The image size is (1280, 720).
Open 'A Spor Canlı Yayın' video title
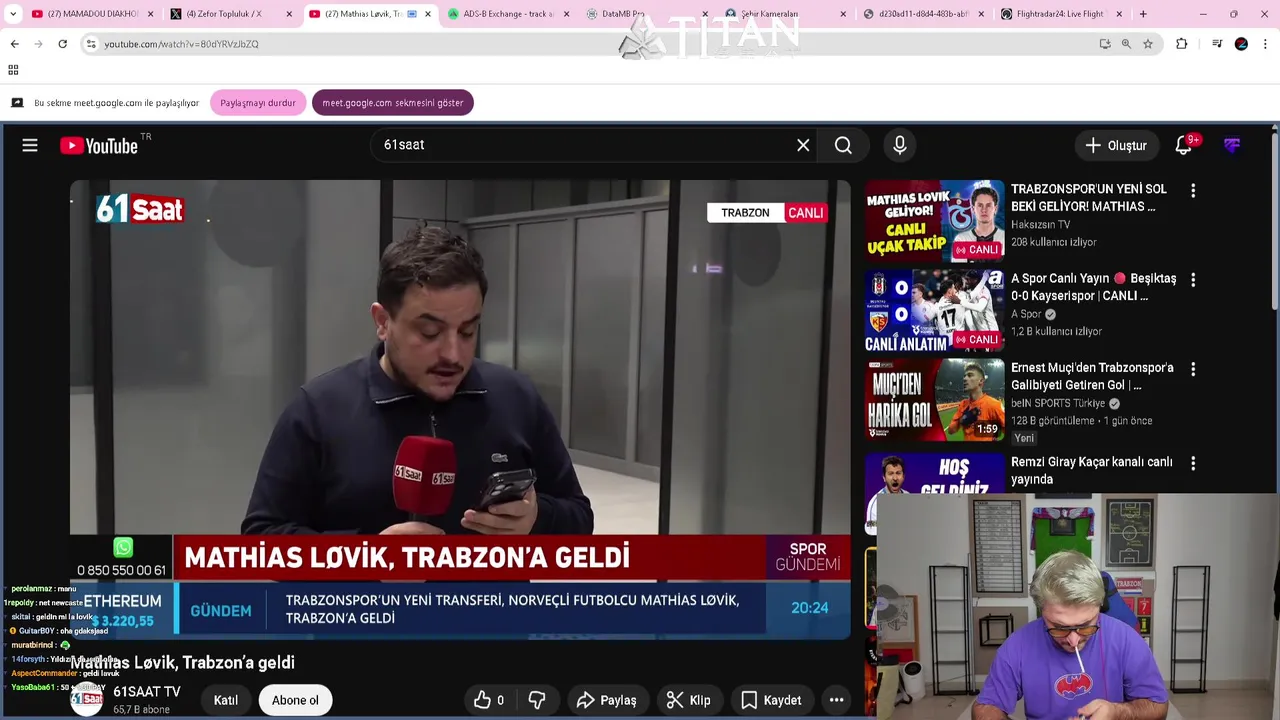[1093, 287]
